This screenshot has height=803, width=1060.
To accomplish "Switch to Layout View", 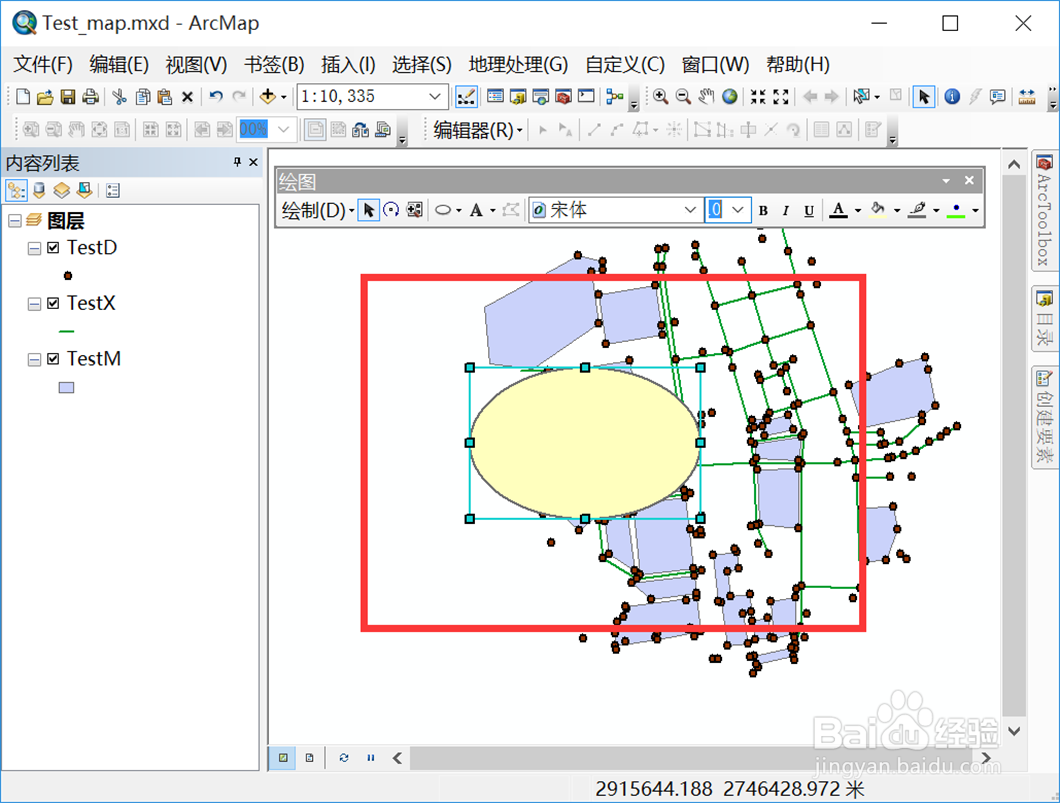I will (x=310, y=758).
